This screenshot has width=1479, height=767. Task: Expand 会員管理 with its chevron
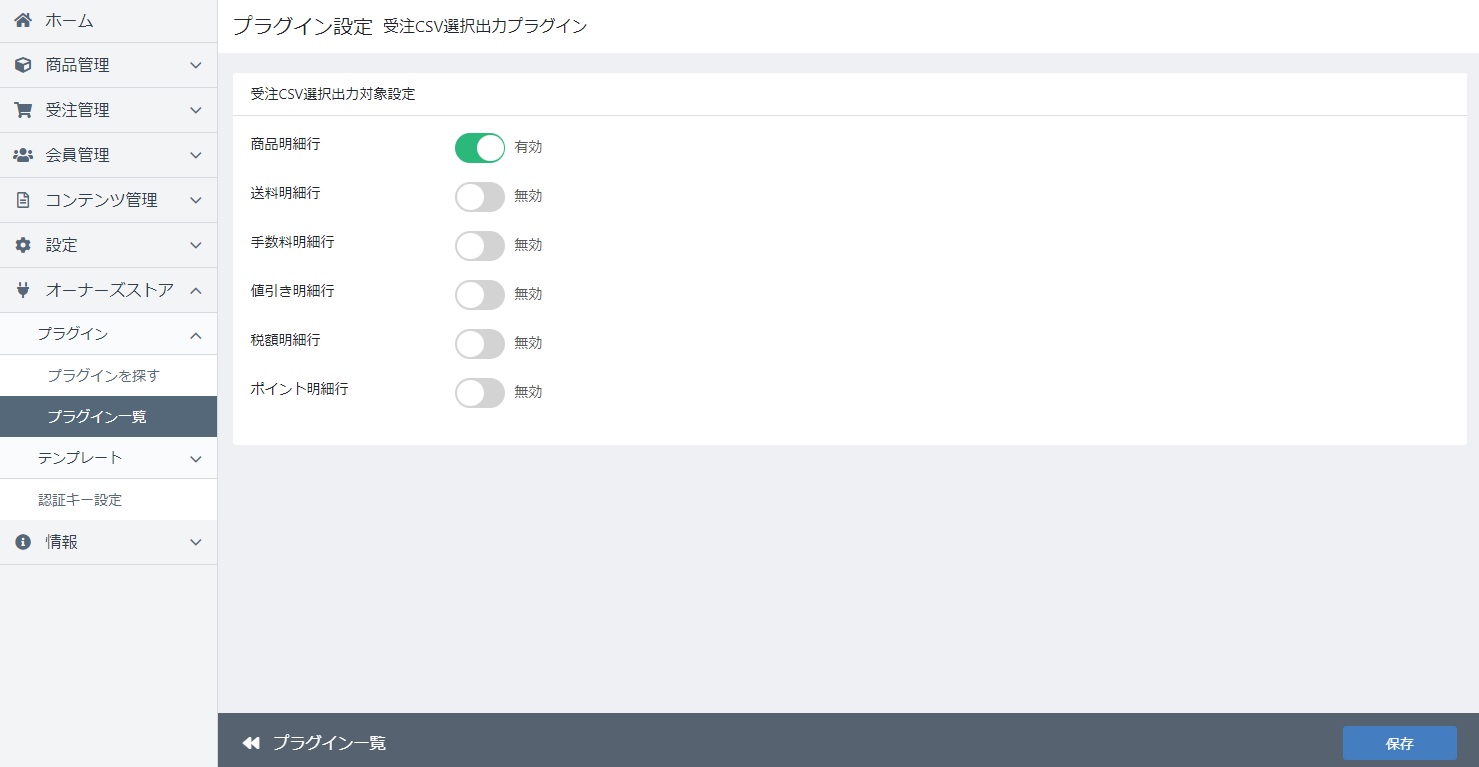[x=196, y=155]
